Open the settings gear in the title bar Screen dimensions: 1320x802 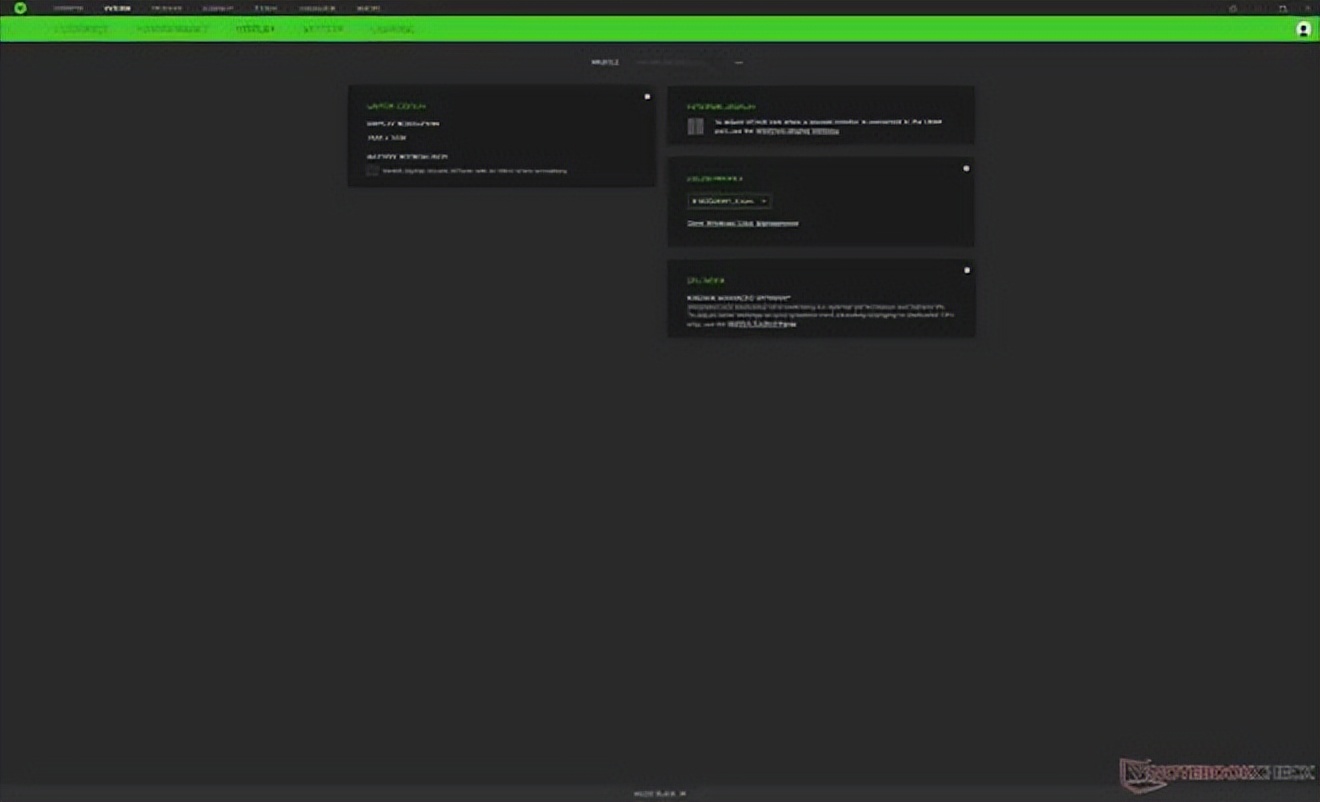[1233, 8]
